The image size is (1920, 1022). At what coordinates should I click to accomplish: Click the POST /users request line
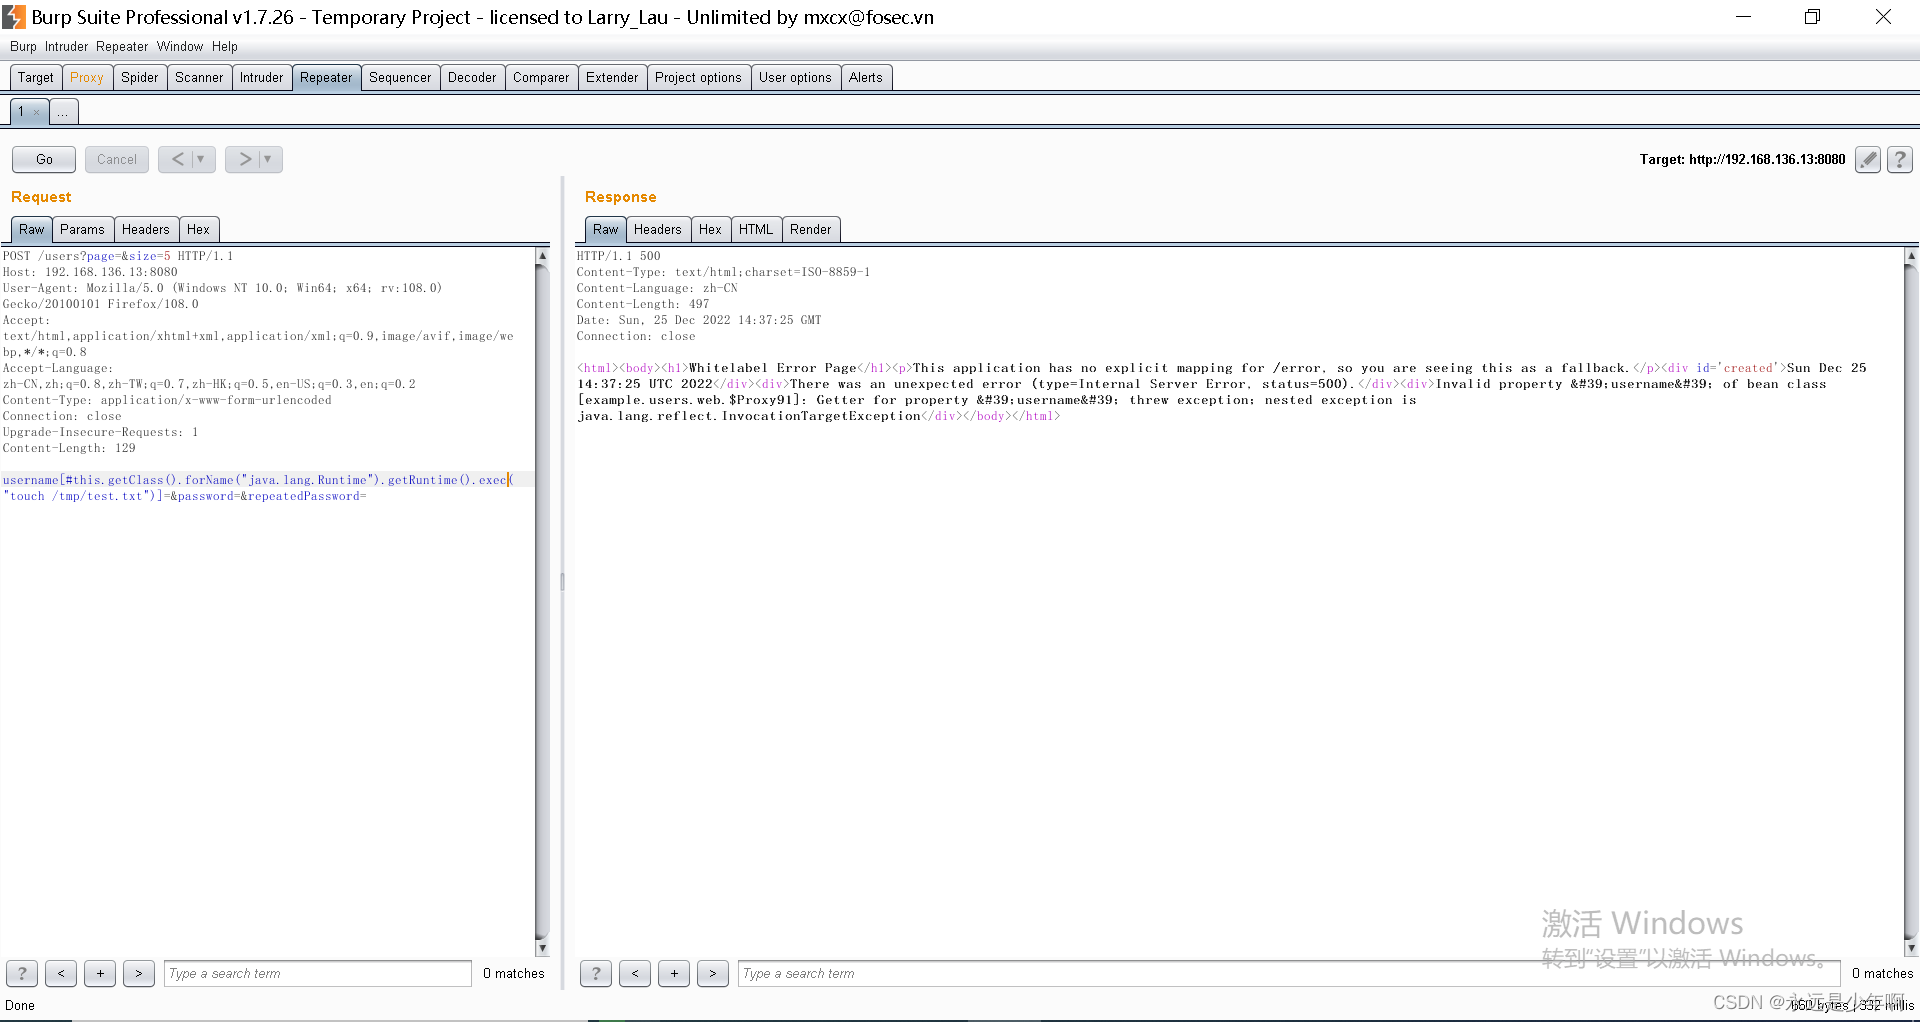point(118,256)
